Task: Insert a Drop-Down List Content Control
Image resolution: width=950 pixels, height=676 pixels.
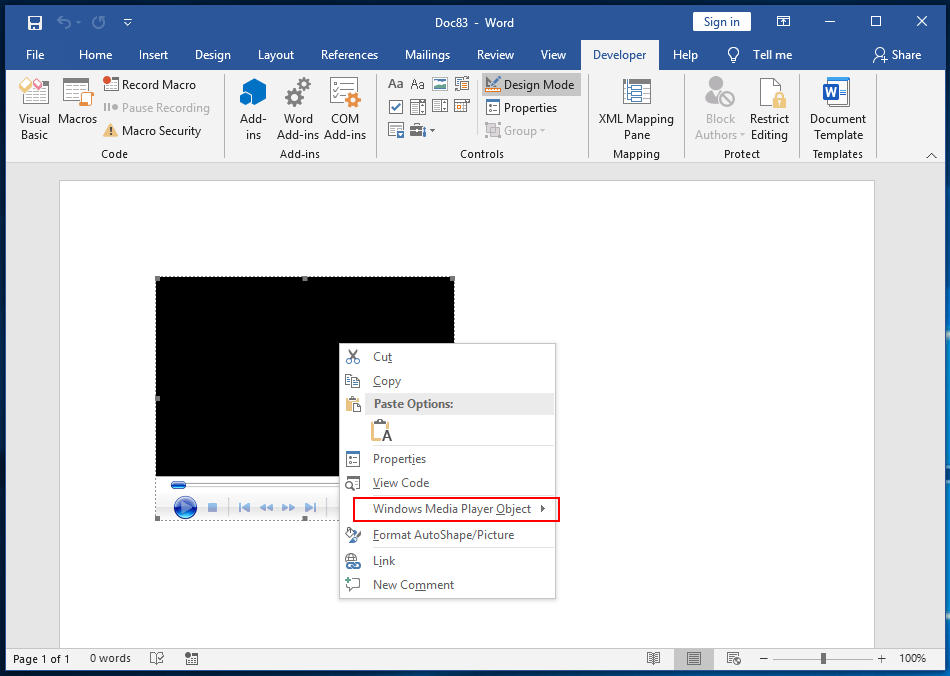Action: 438,106
